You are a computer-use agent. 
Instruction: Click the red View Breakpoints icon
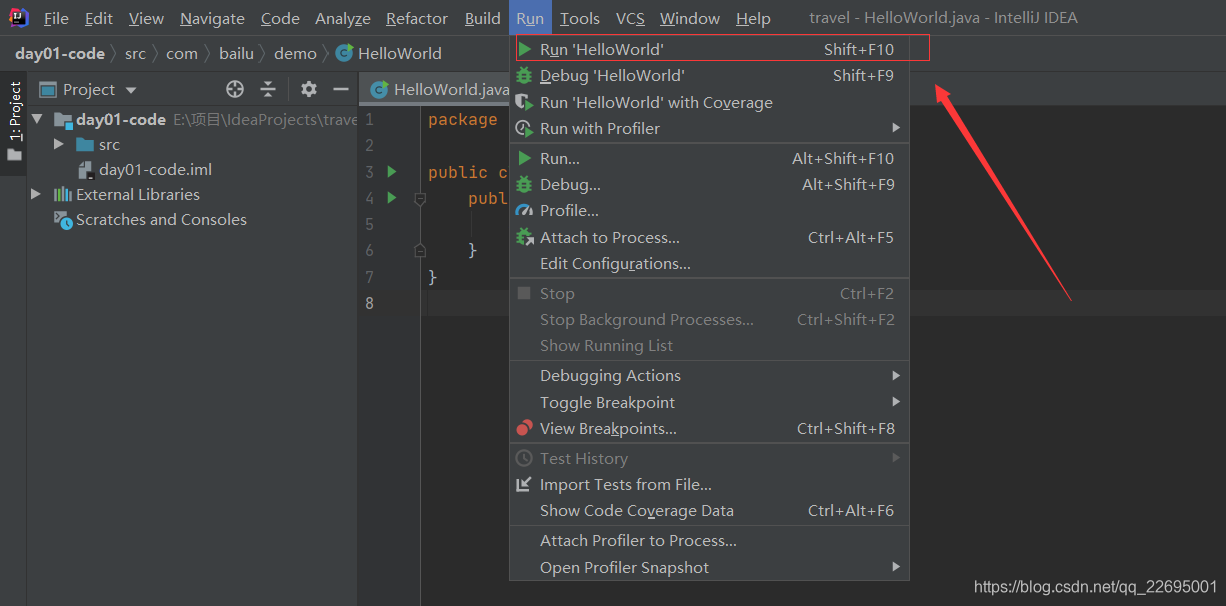(524, 428)
